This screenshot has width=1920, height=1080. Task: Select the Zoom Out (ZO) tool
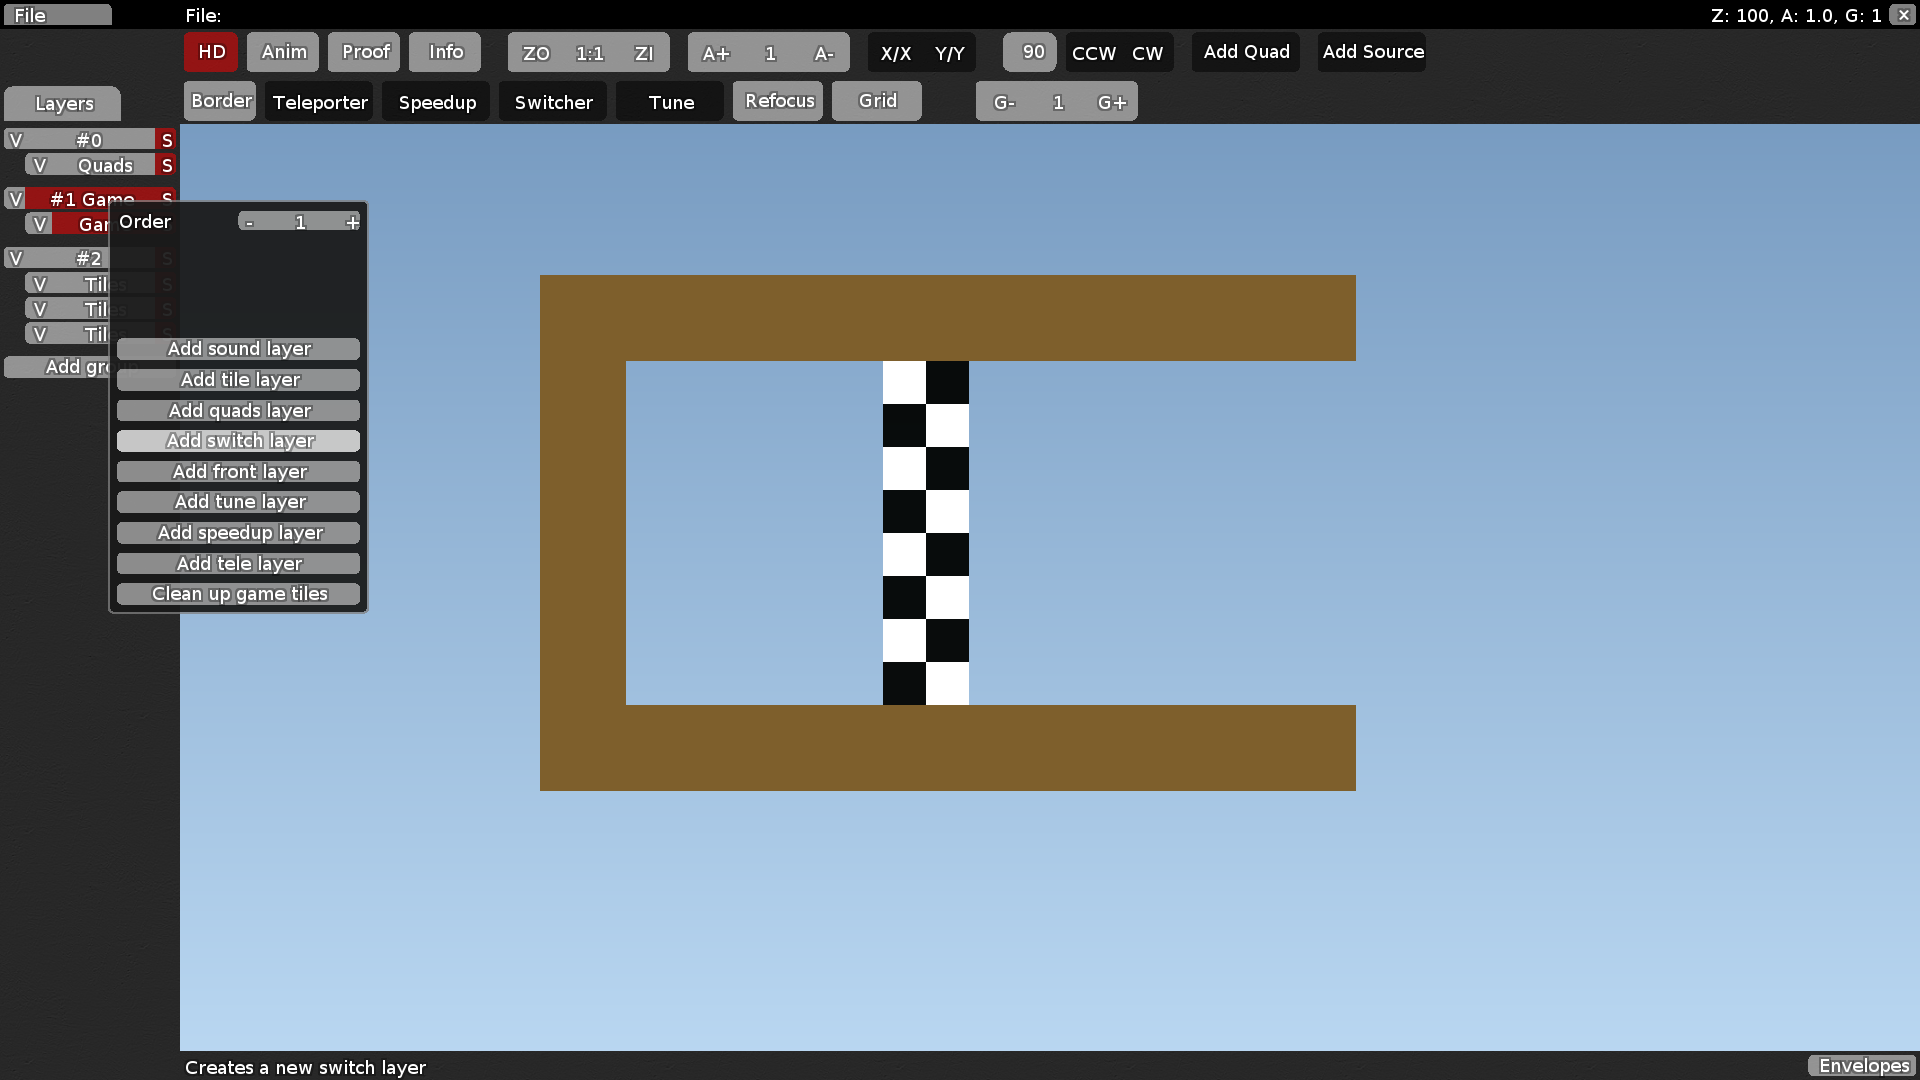535,53
